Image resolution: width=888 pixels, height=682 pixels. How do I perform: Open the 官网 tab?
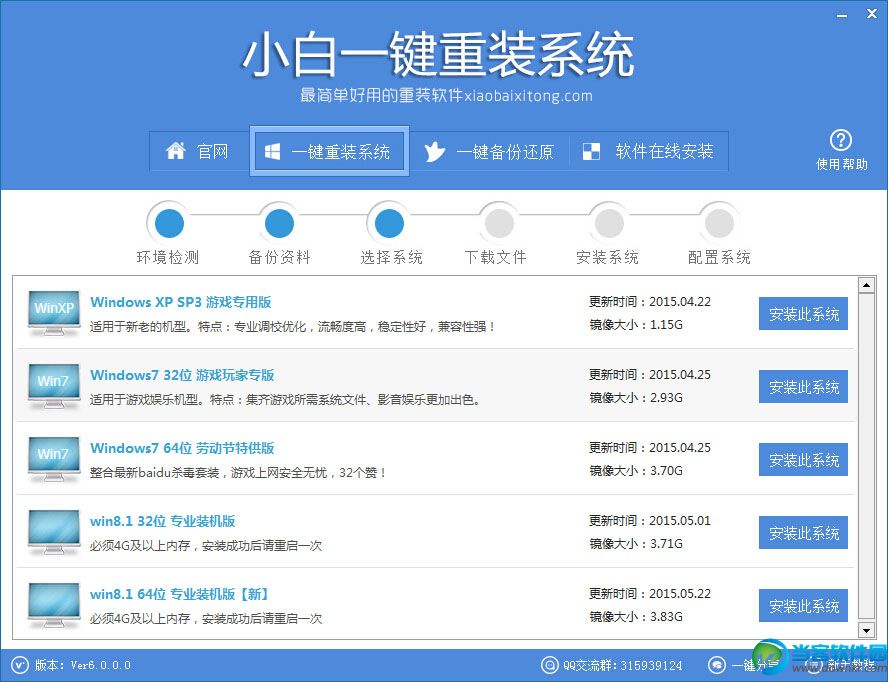[x=199, y=151]
